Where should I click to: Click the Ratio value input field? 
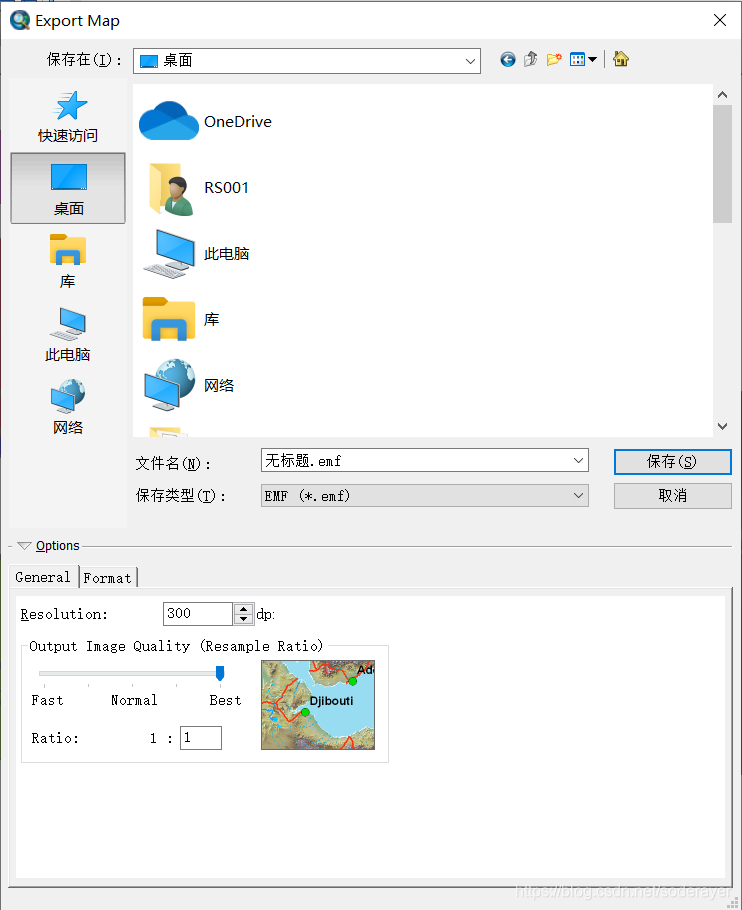(201, 738)
